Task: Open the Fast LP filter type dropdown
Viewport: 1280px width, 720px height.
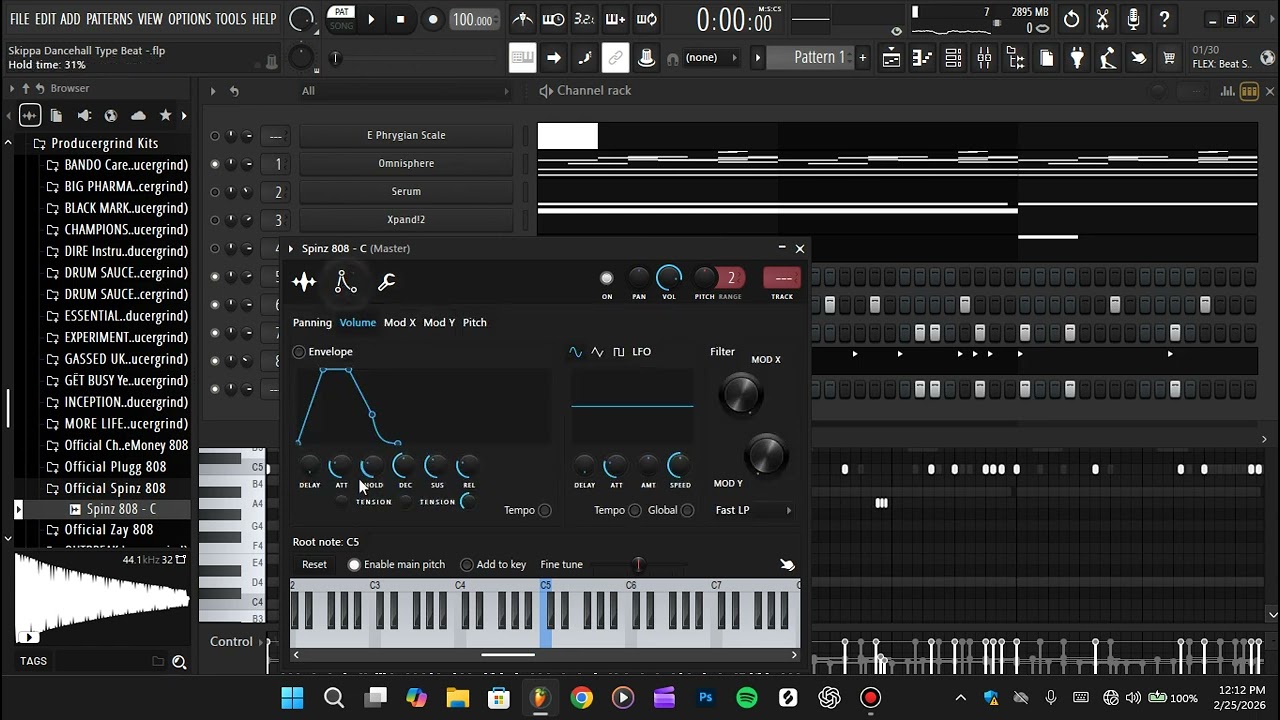Action: click(754, 510)
